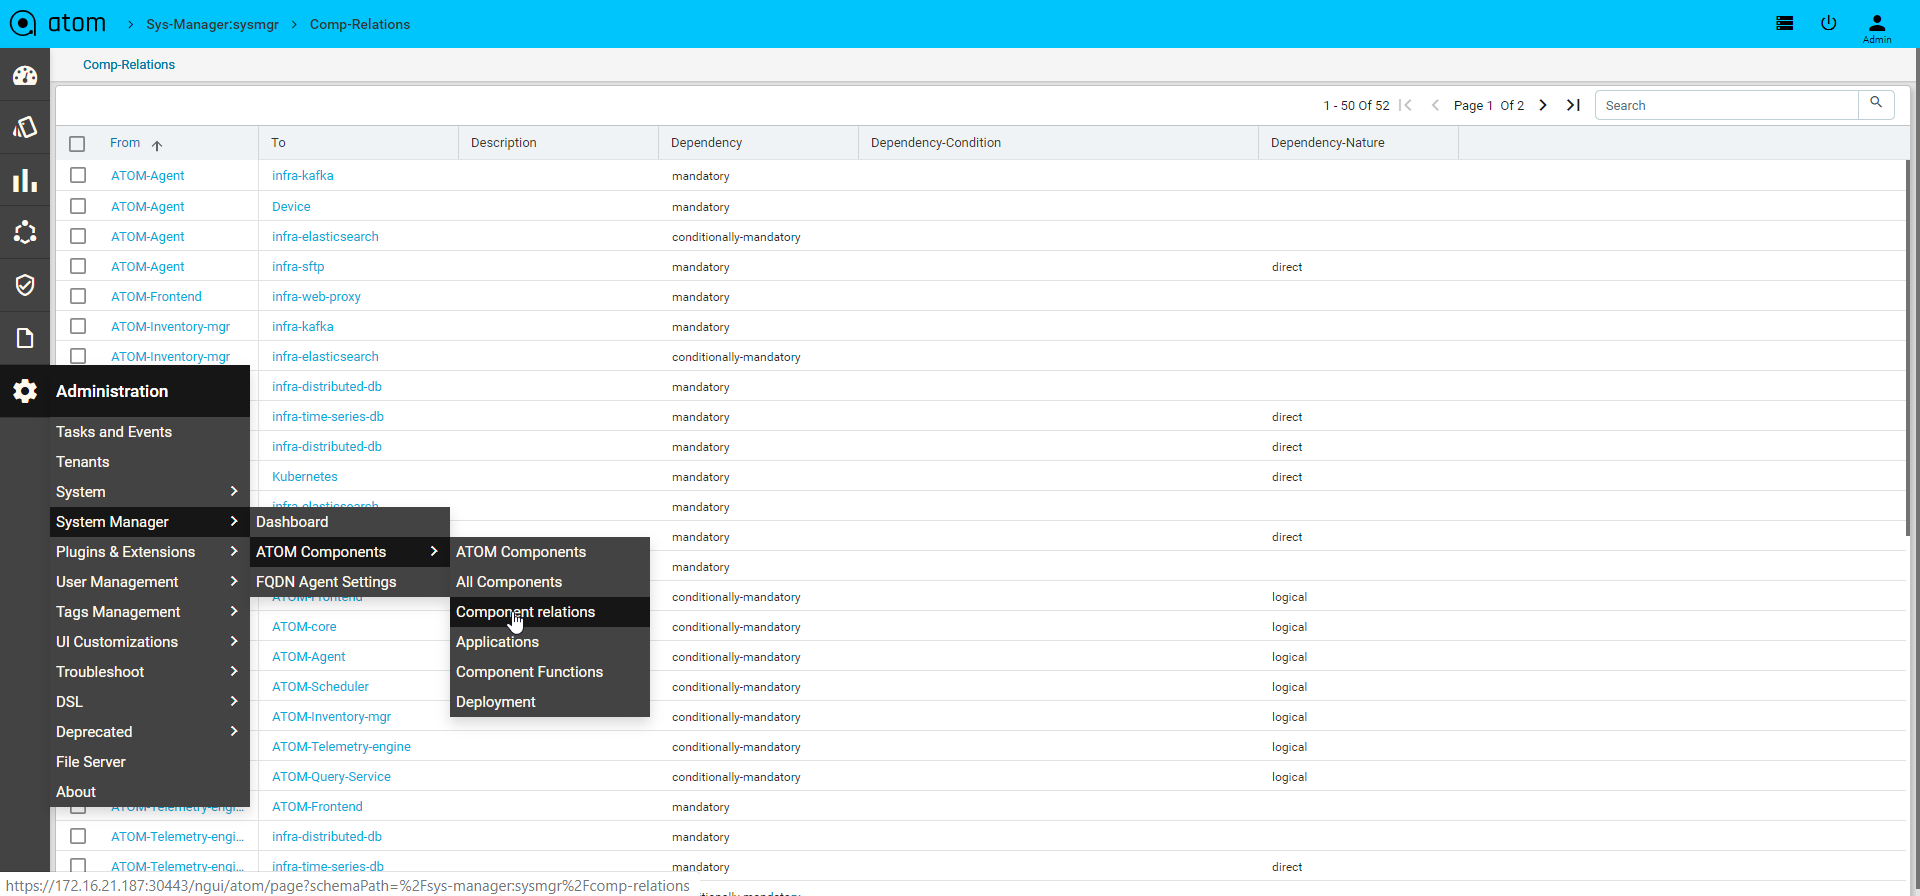Screen dimensions: 1920x896
Task: Click the From column sort arrow
Action: 157,145
